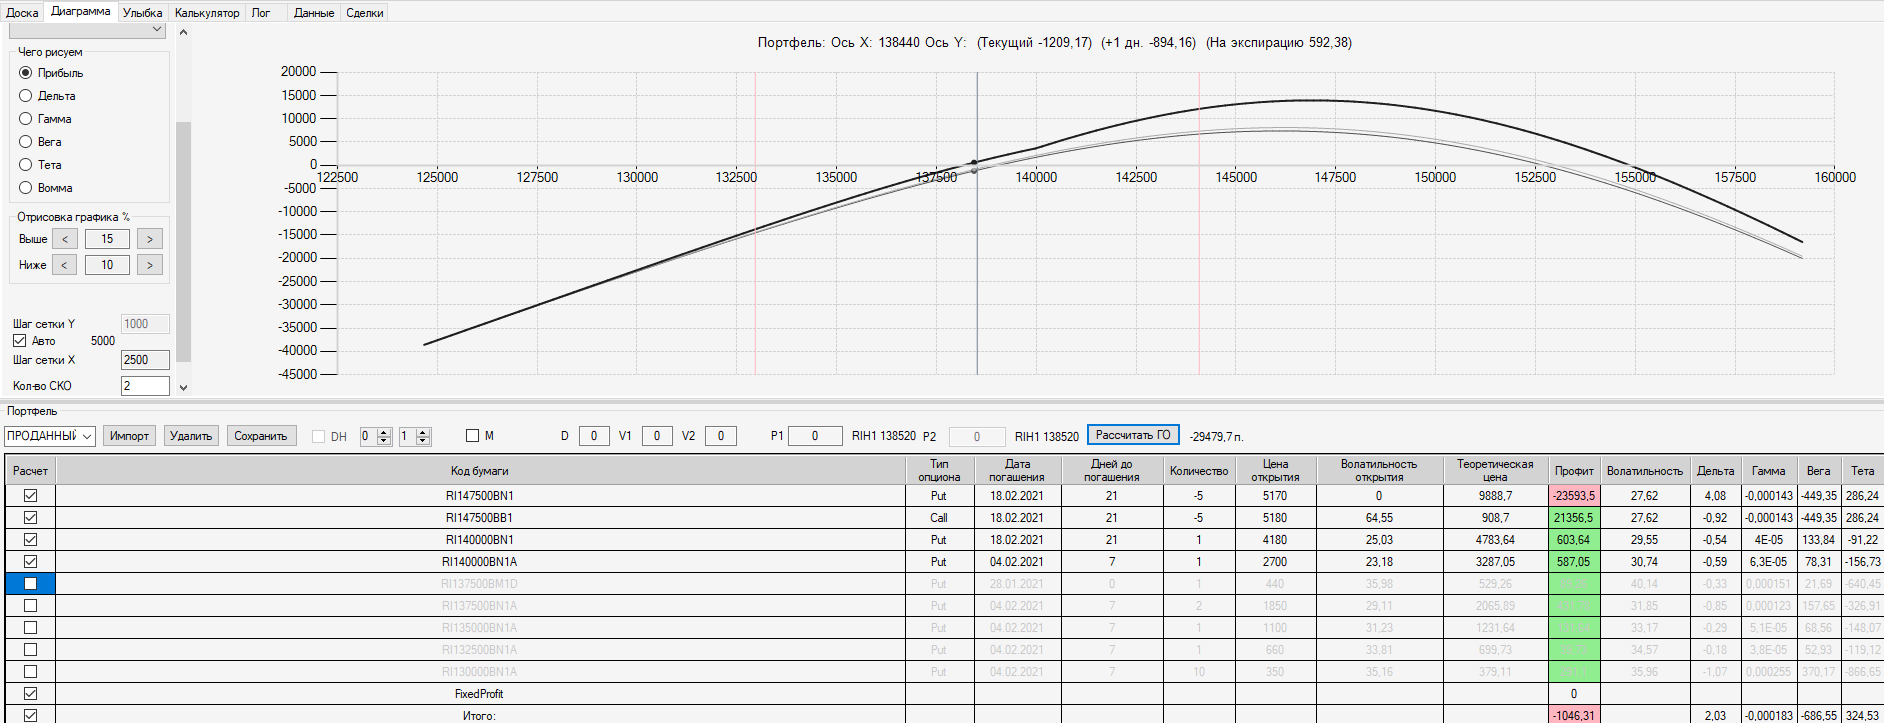The image size is (1884, 723).
Task: Click the Дата погашения column header
Action: click(1017, 470)
